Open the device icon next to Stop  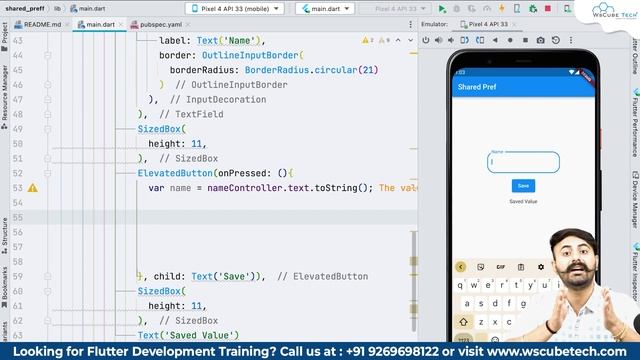[x=567, y=9]
